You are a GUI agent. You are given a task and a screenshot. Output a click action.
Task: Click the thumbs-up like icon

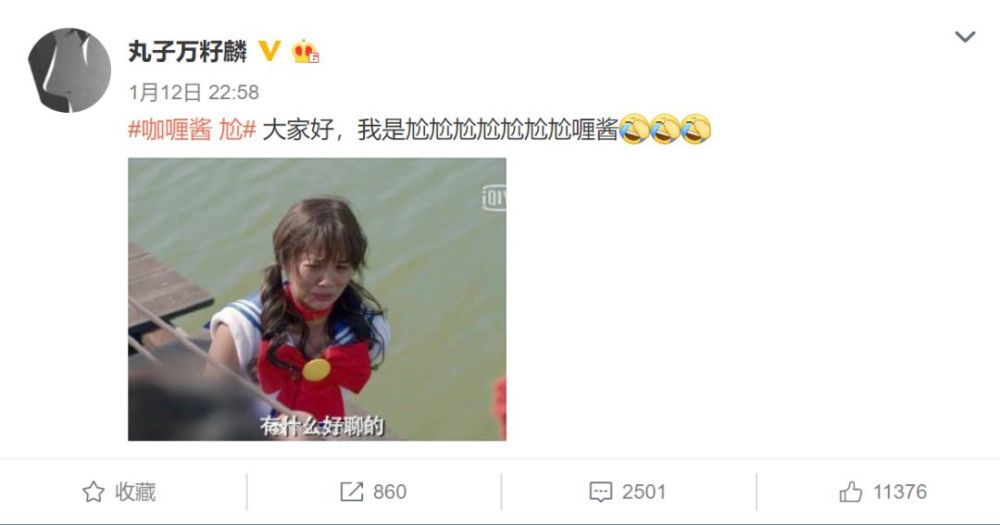pyautogui.click(x=851, y=492)
